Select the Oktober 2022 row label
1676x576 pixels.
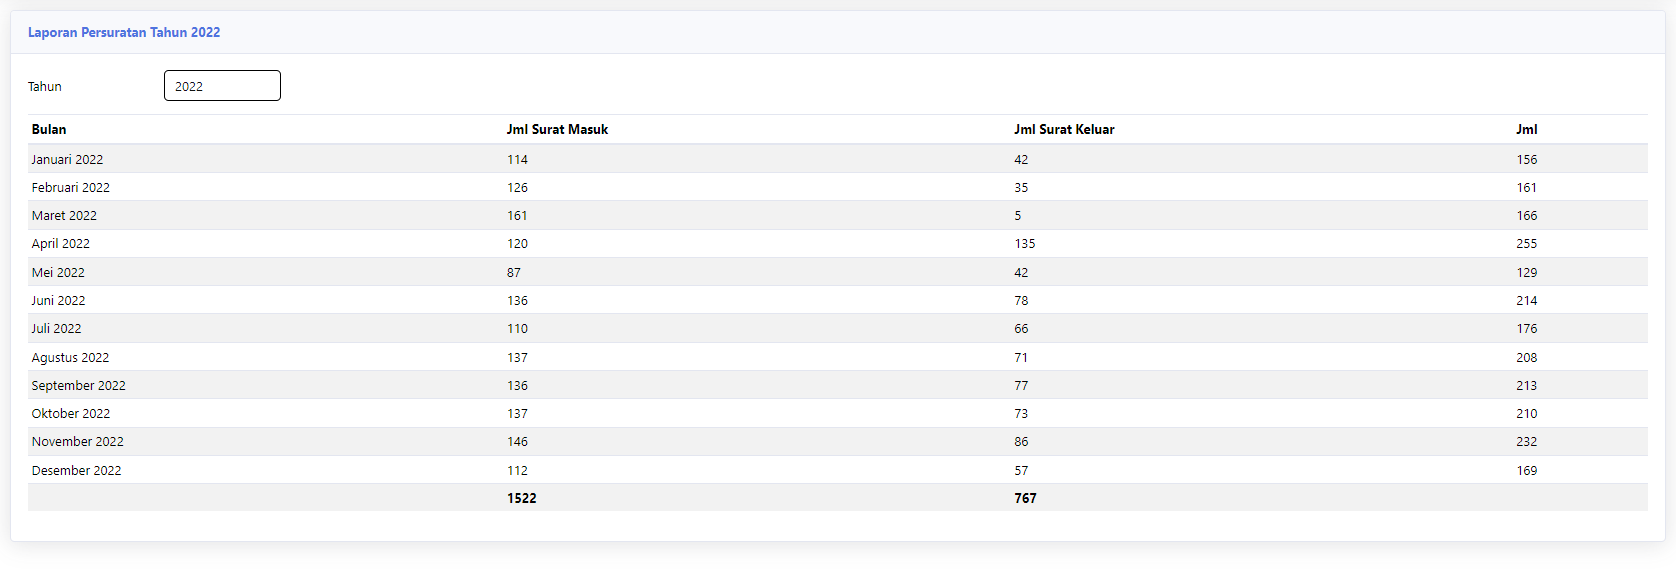click(x=71, y=413)
